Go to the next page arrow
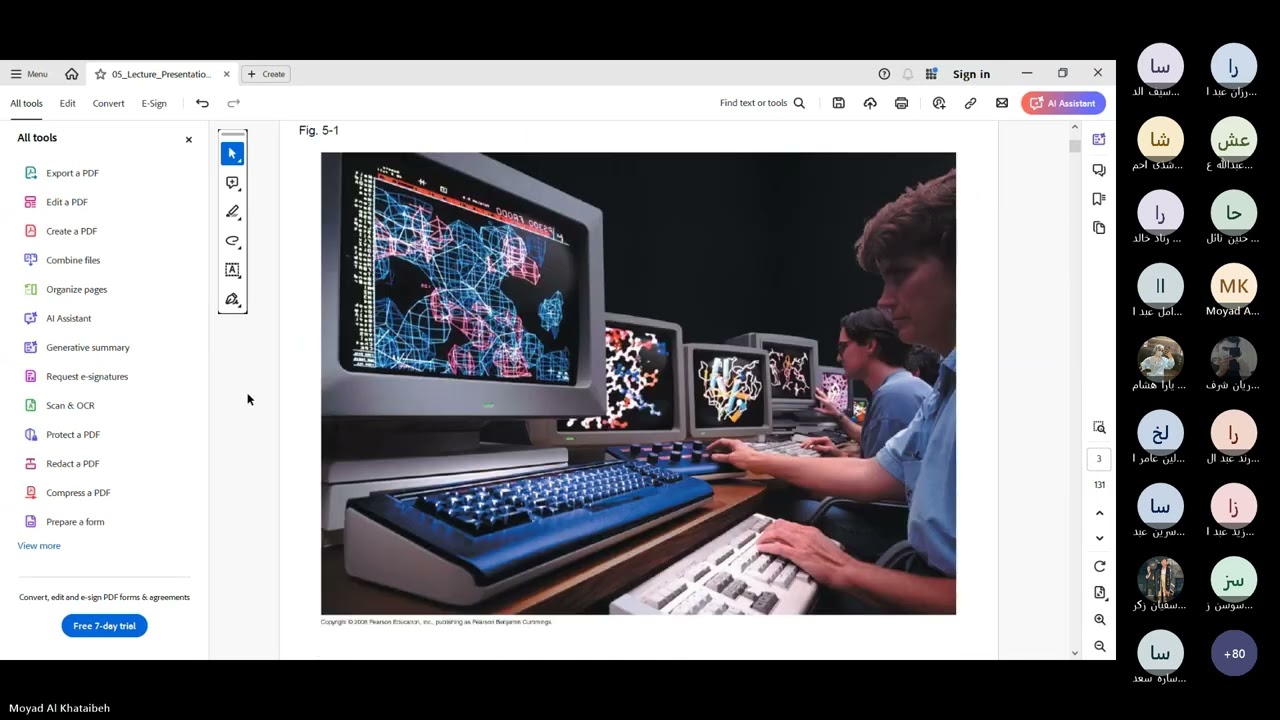Screen dimensions: 1280x720 tap(1099, 538)
